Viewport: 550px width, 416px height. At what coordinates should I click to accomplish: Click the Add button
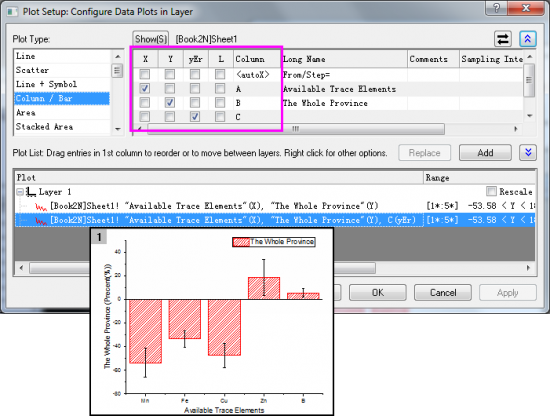tap(485, 153)
